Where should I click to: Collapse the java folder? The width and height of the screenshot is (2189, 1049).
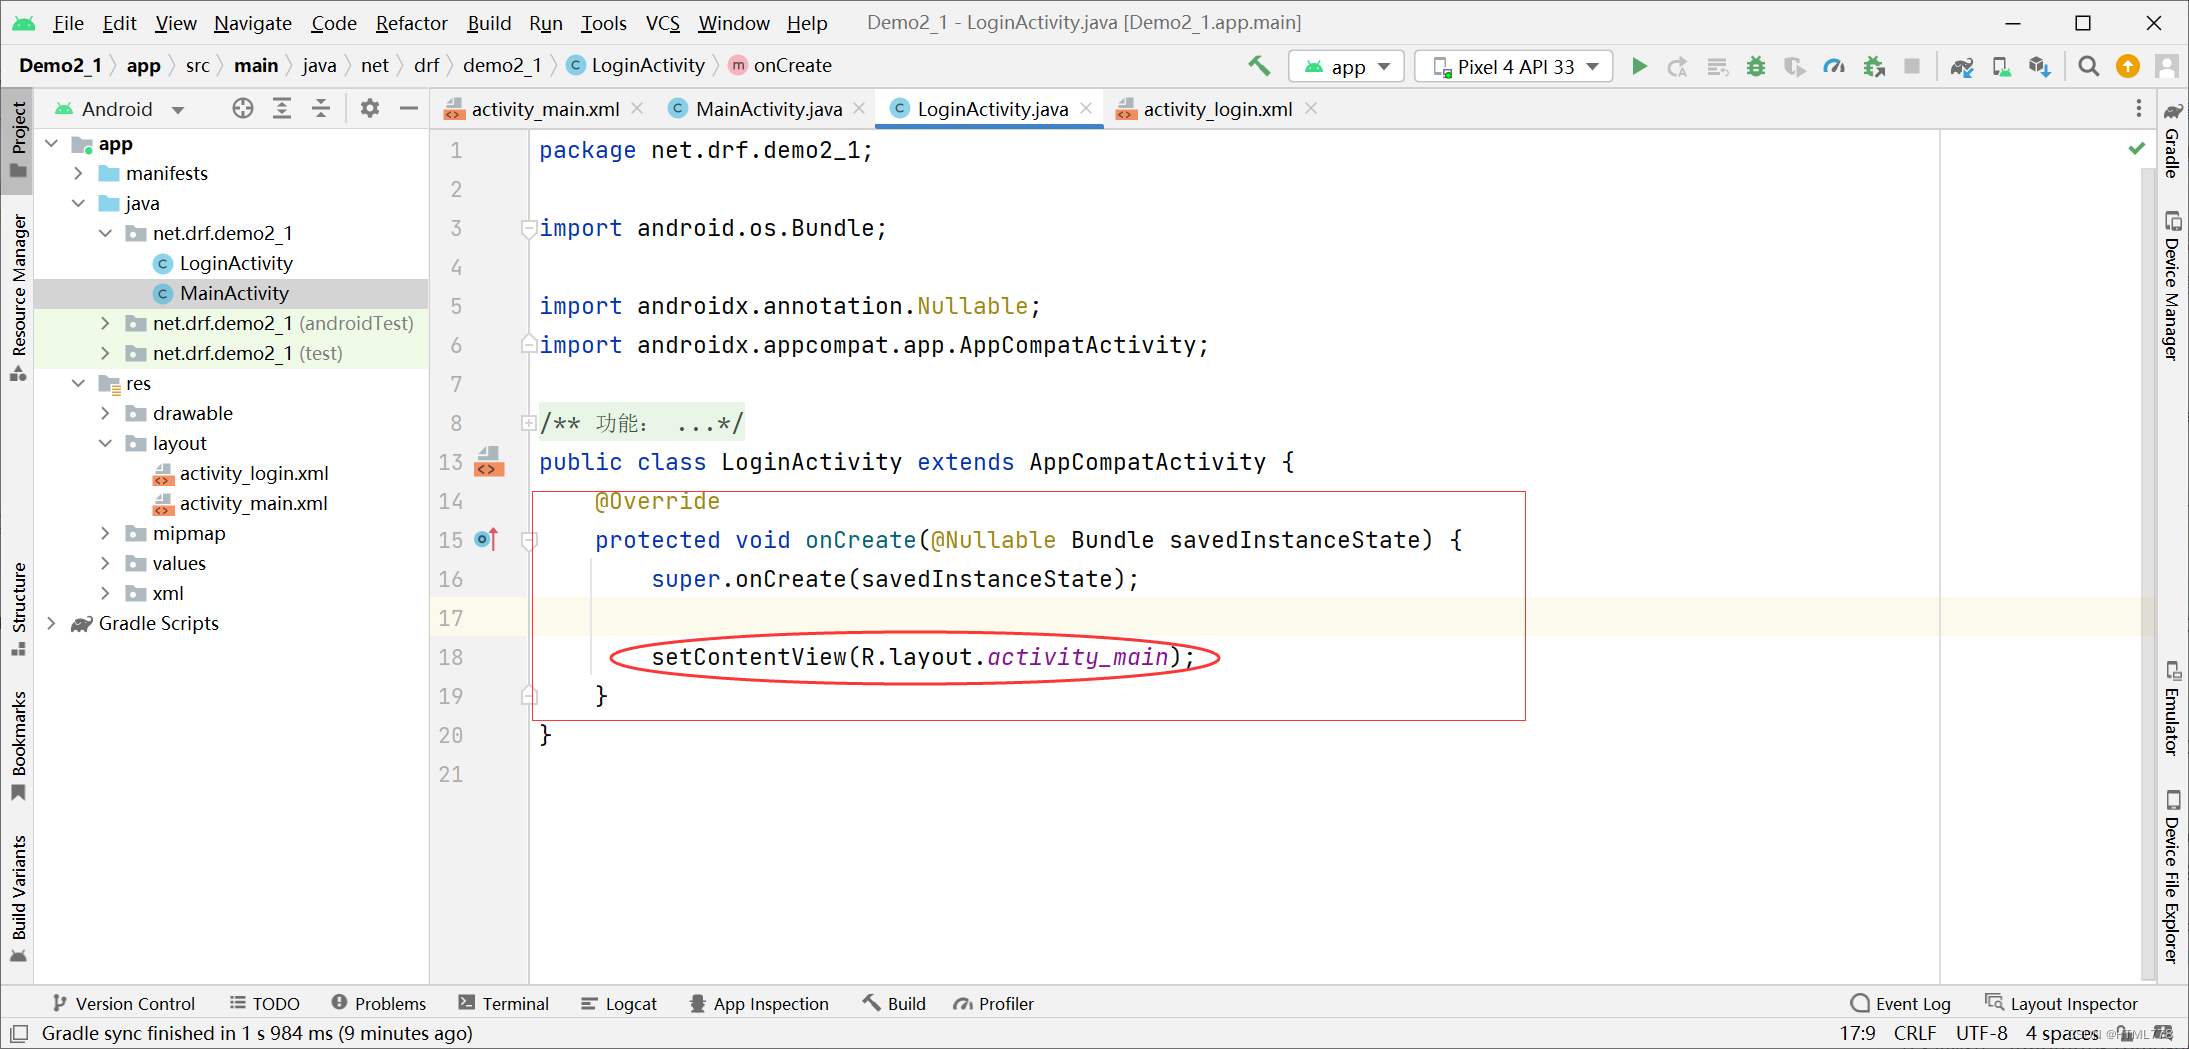(78, 203)
